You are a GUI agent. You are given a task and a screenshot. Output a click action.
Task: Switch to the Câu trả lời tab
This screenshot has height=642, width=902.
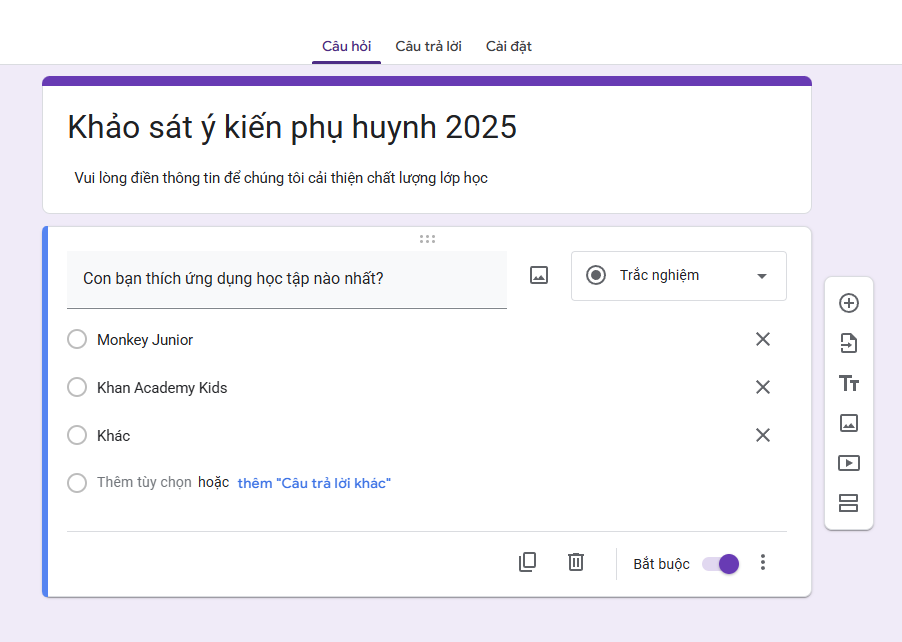tap(428, 46)
